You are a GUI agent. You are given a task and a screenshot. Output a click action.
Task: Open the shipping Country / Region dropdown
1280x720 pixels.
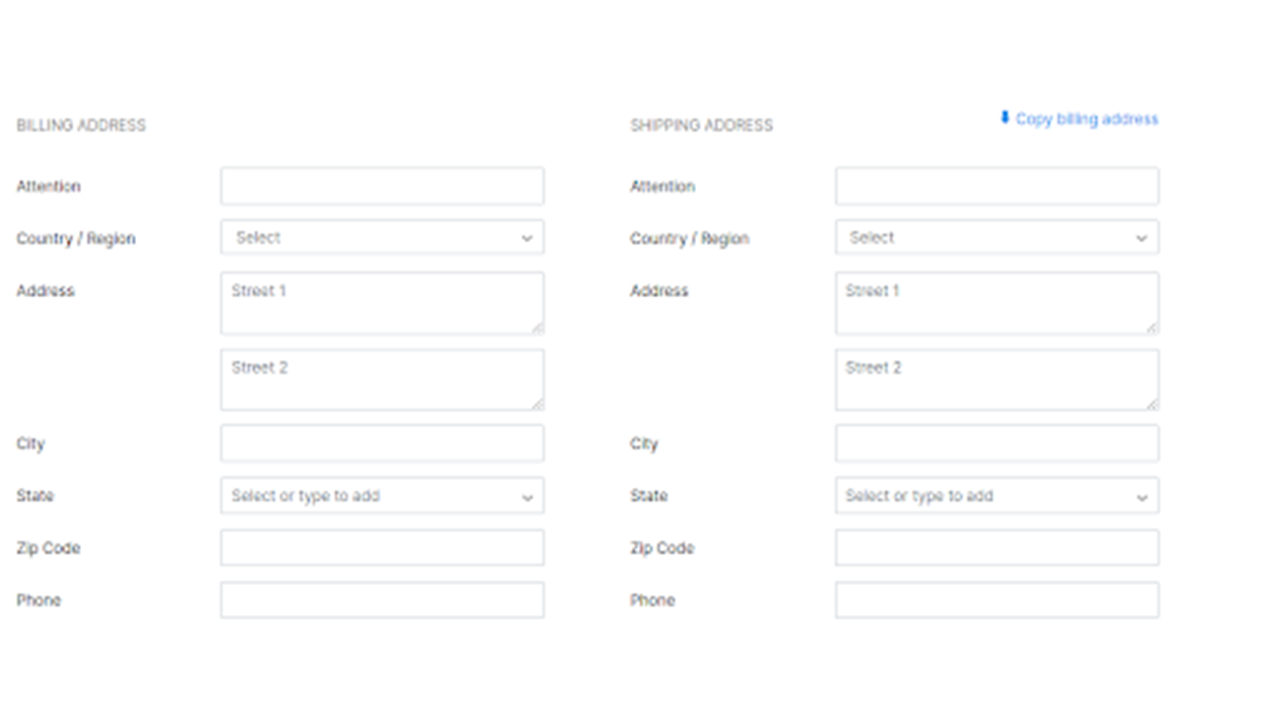997,238
